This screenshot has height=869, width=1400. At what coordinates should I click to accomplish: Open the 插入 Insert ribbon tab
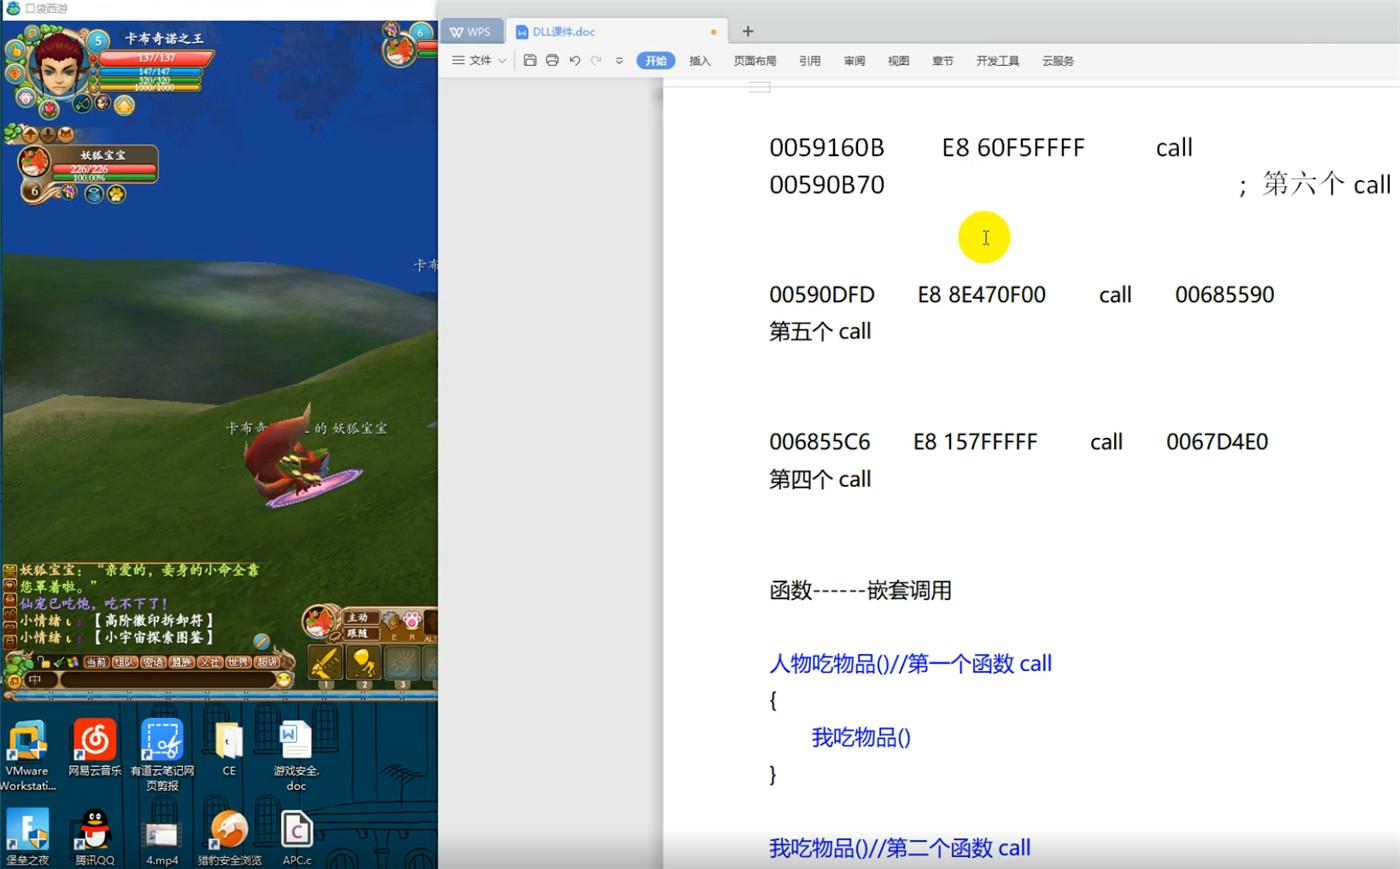click(700, 61)
